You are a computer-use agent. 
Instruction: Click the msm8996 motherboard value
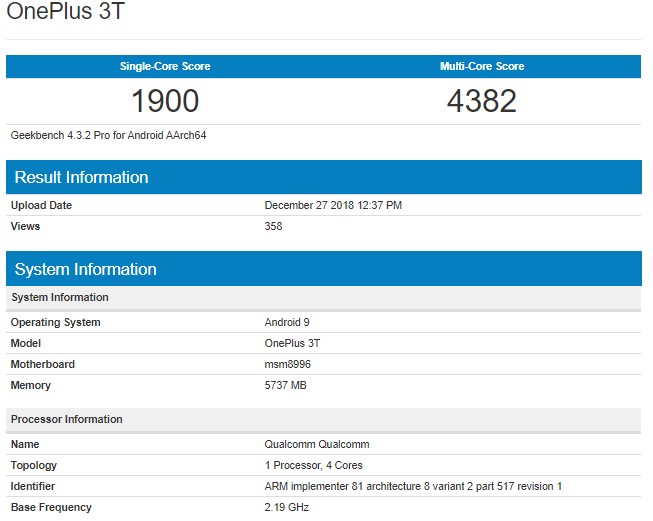click(287, 364)
